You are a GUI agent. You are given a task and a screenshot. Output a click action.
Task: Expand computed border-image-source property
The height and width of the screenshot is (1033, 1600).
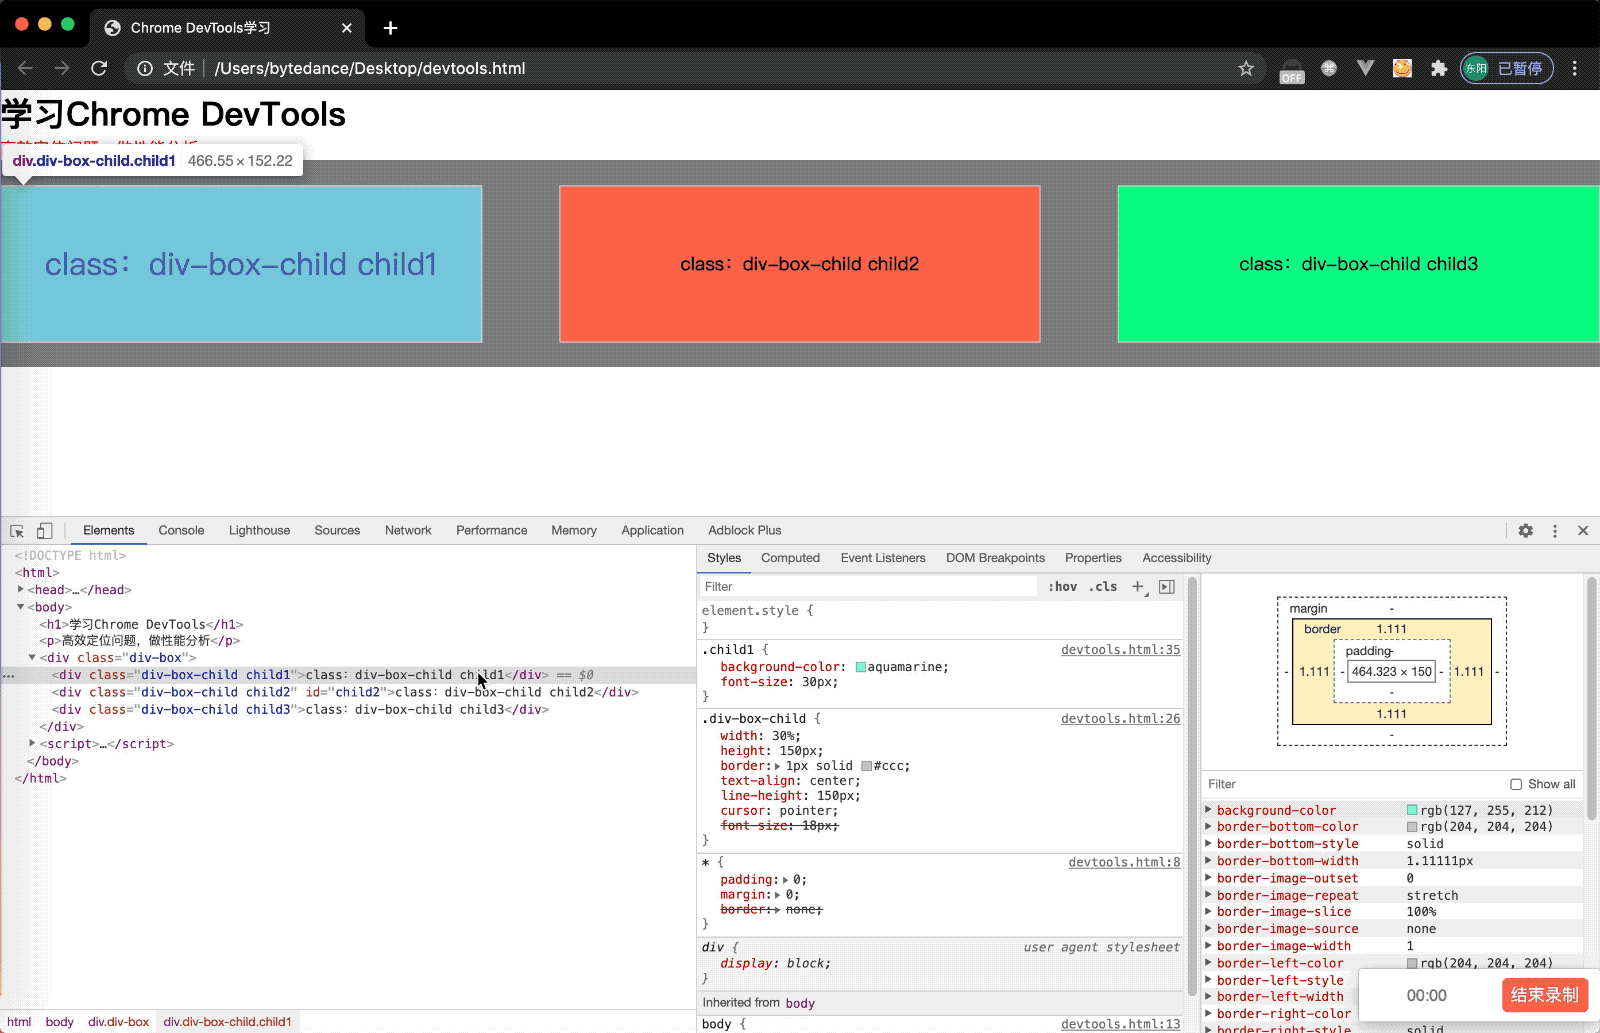pyautogui.click(x=1209, y=929)
